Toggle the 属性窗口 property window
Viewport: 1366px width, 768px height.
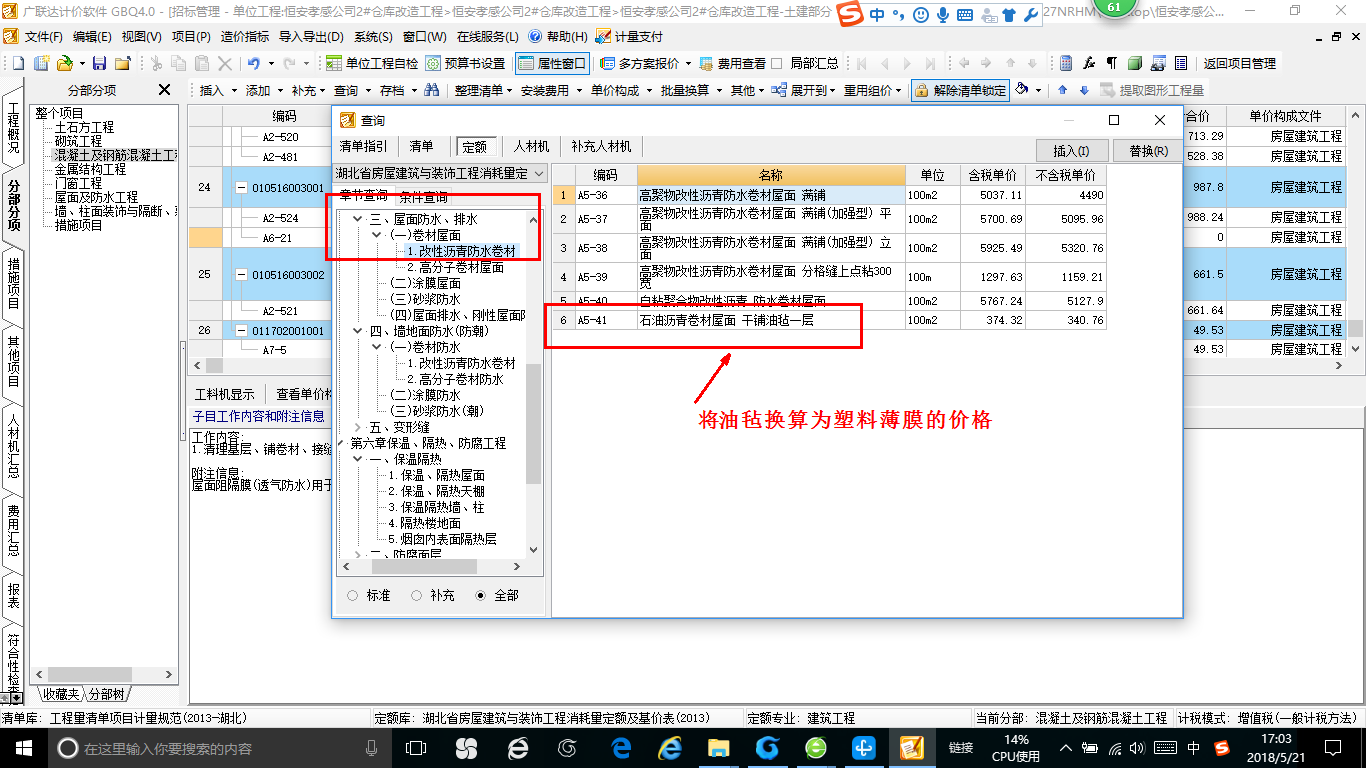552,63
